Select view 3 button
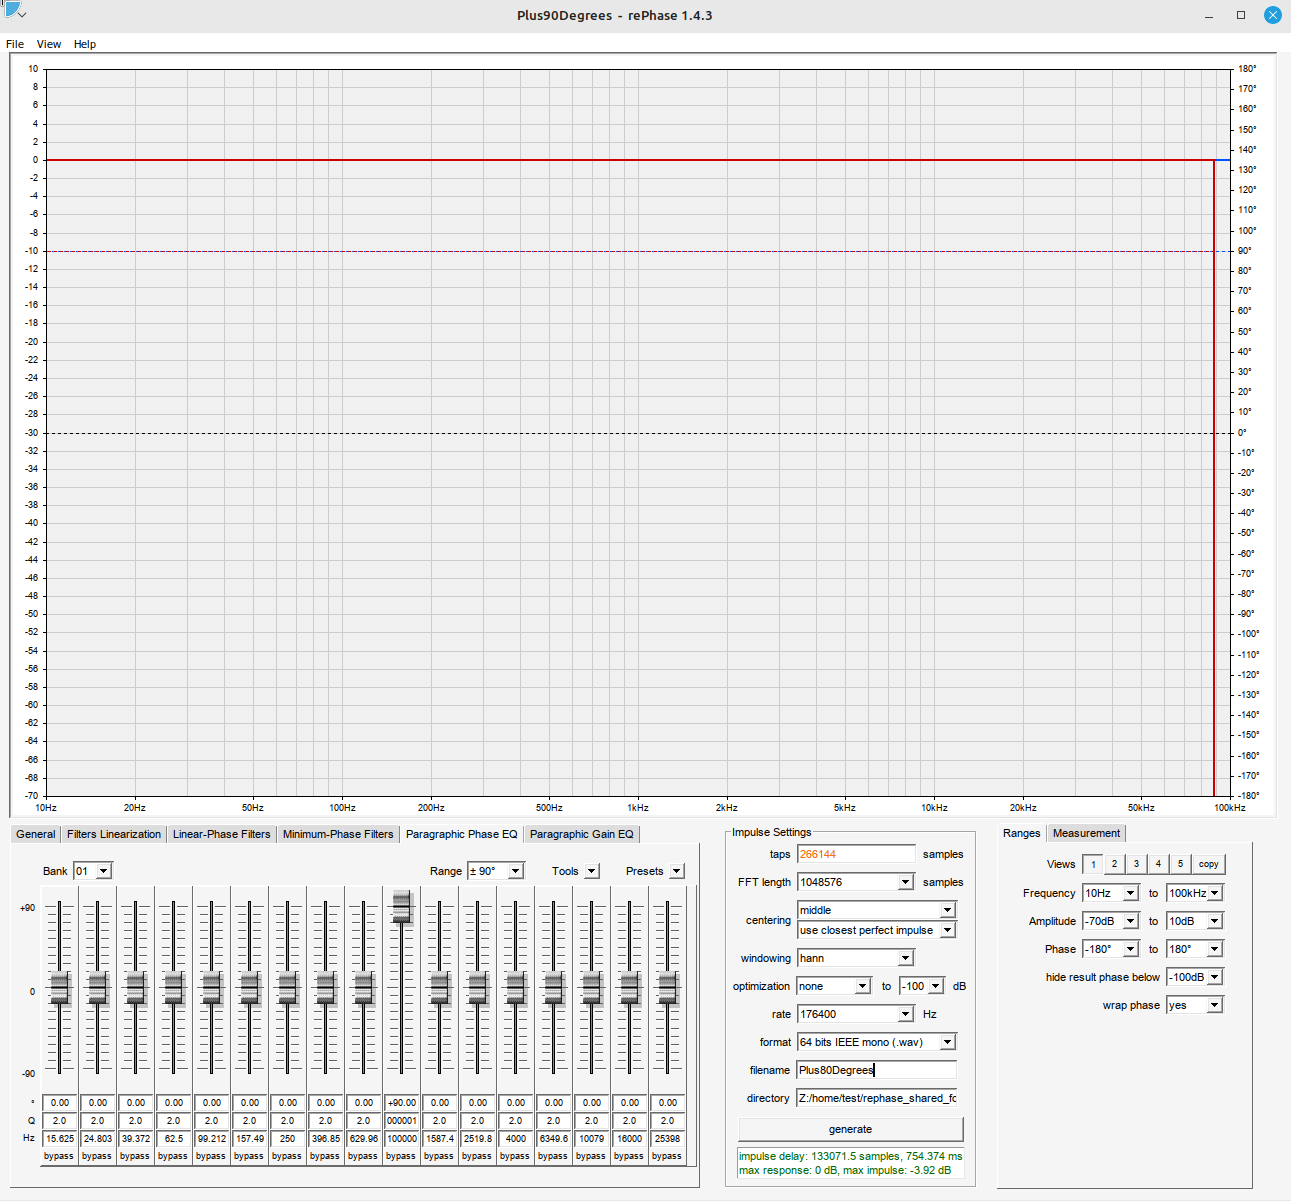The image size is (1291, 1201). pos(1137,864)
